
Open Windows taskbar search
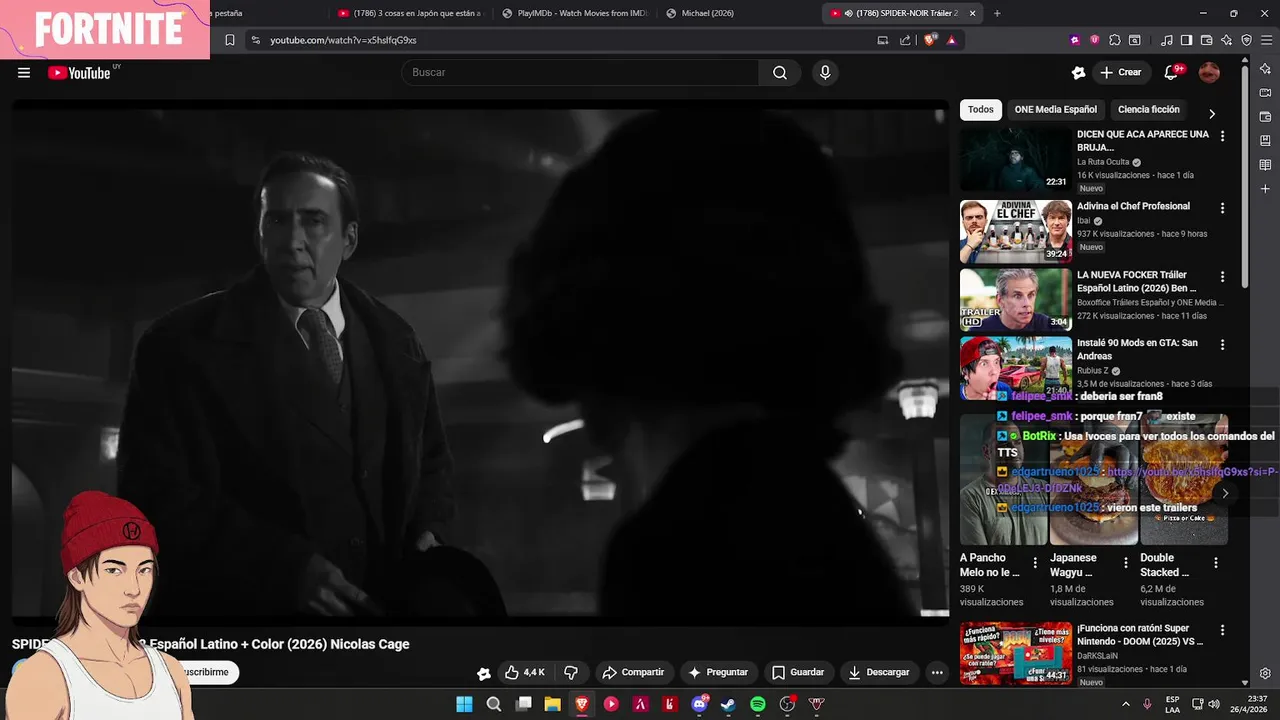coord(494,704)
